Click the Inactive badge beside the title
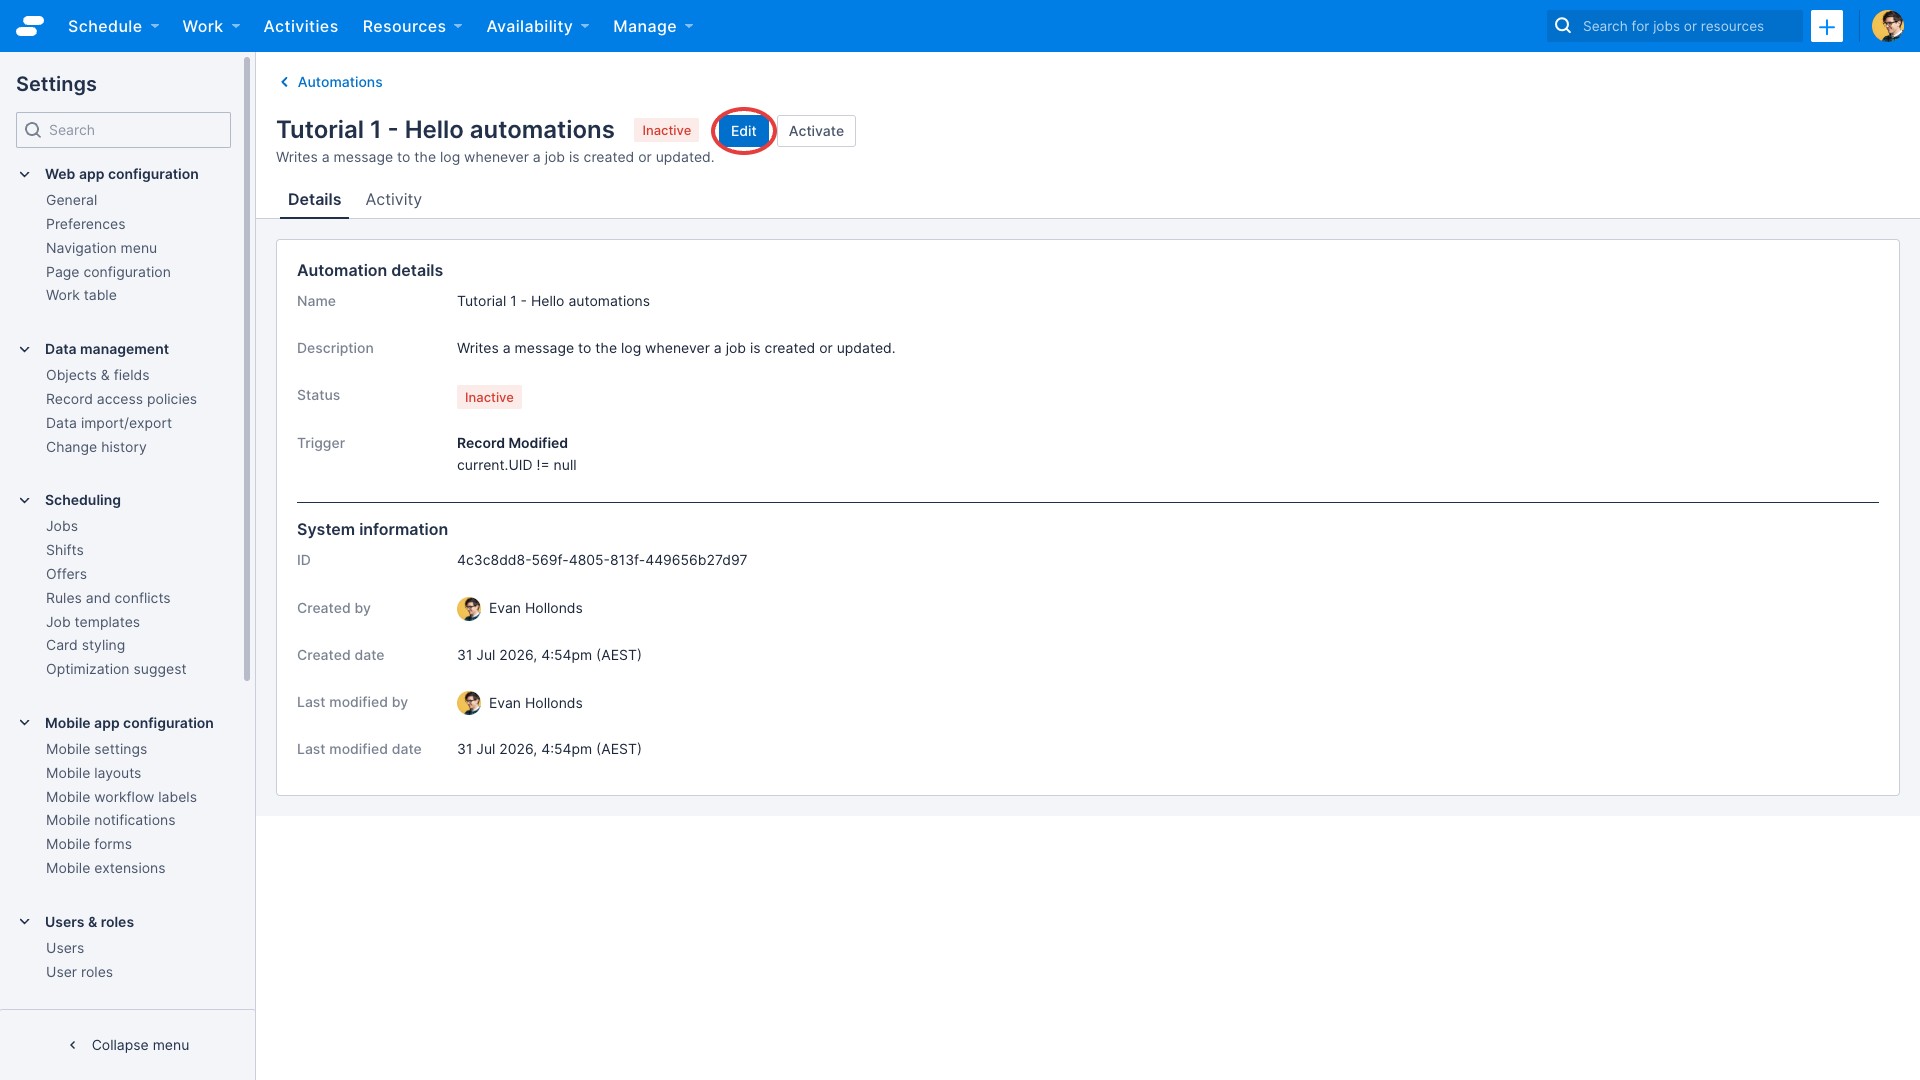Viewport: 1920px width, 1080px height. 666,130
